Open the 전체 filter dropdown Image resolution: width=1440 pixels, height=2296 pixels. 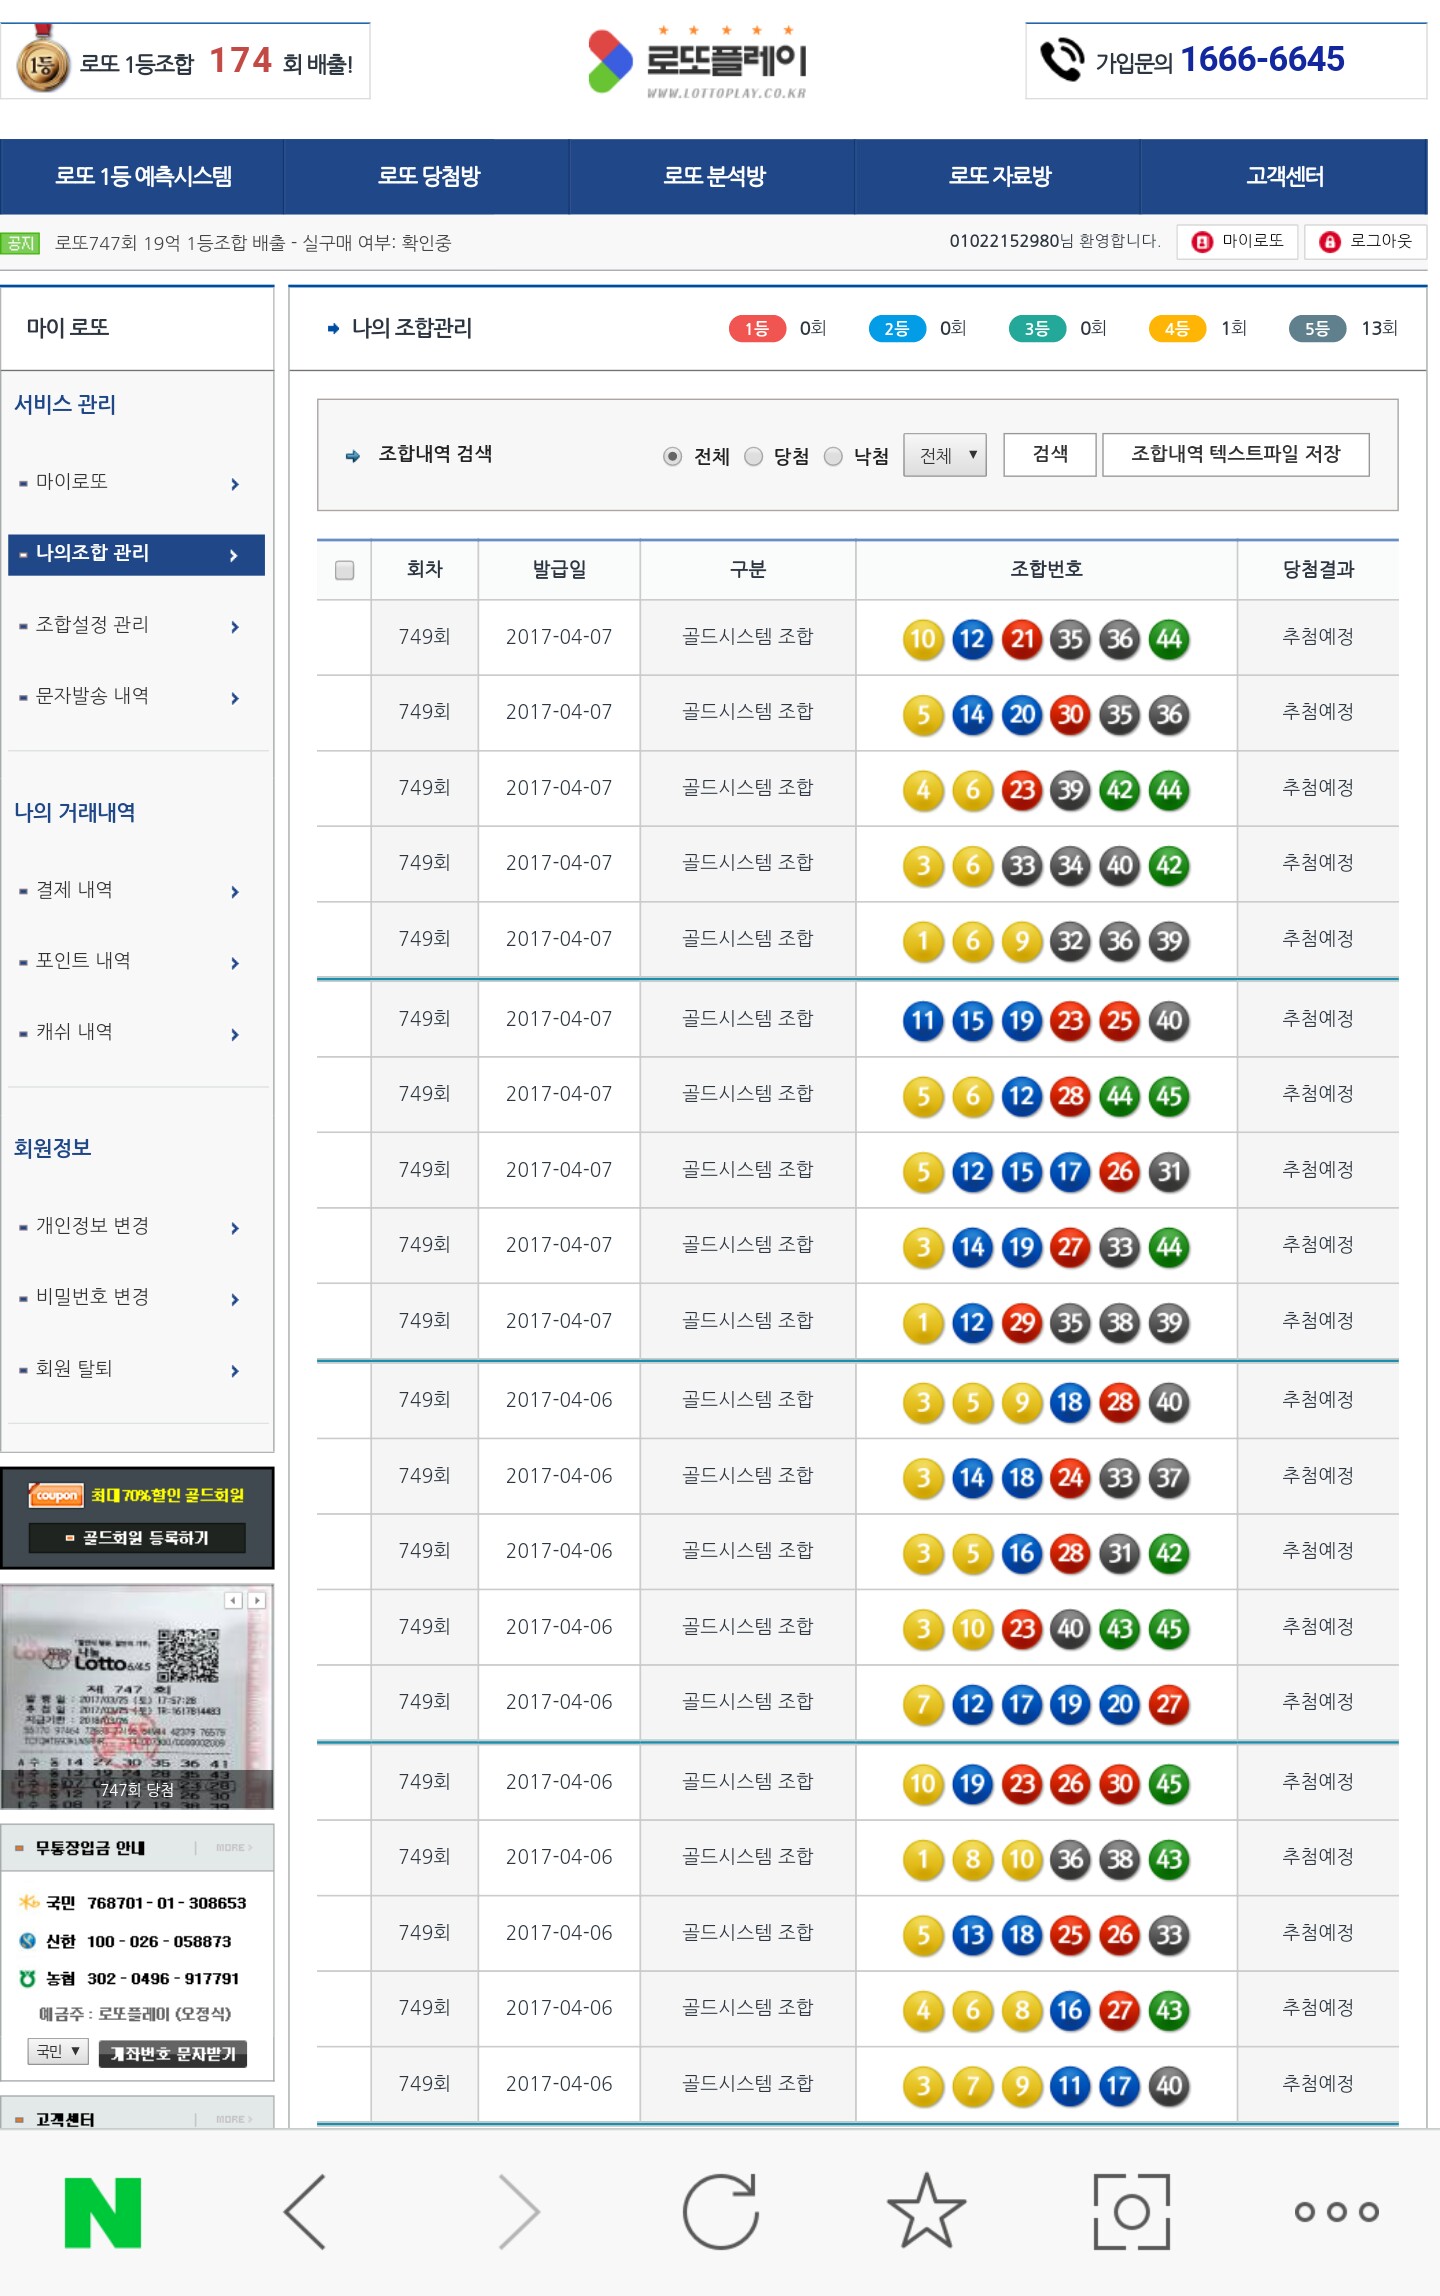(x=945, y=456)
